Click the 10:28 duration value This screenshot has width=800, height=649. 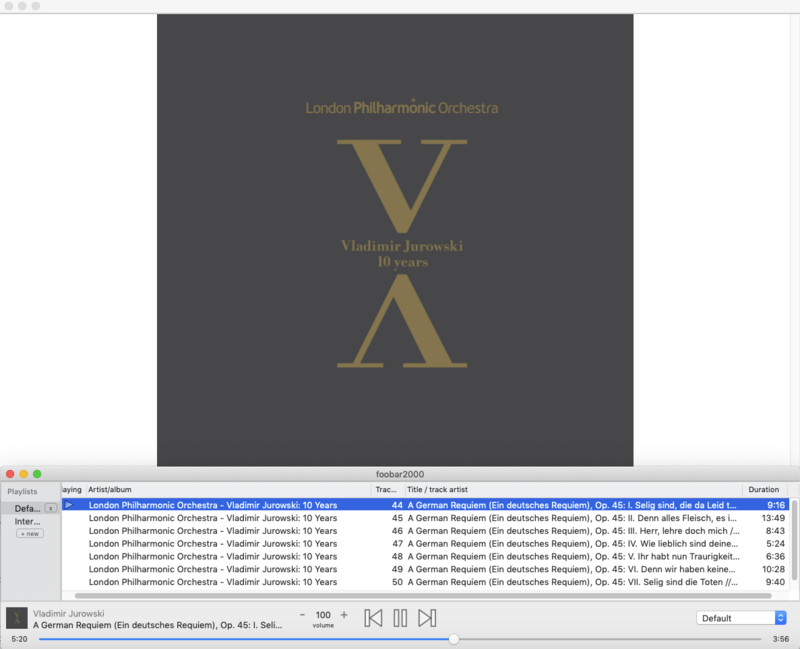tap(773, 569)
